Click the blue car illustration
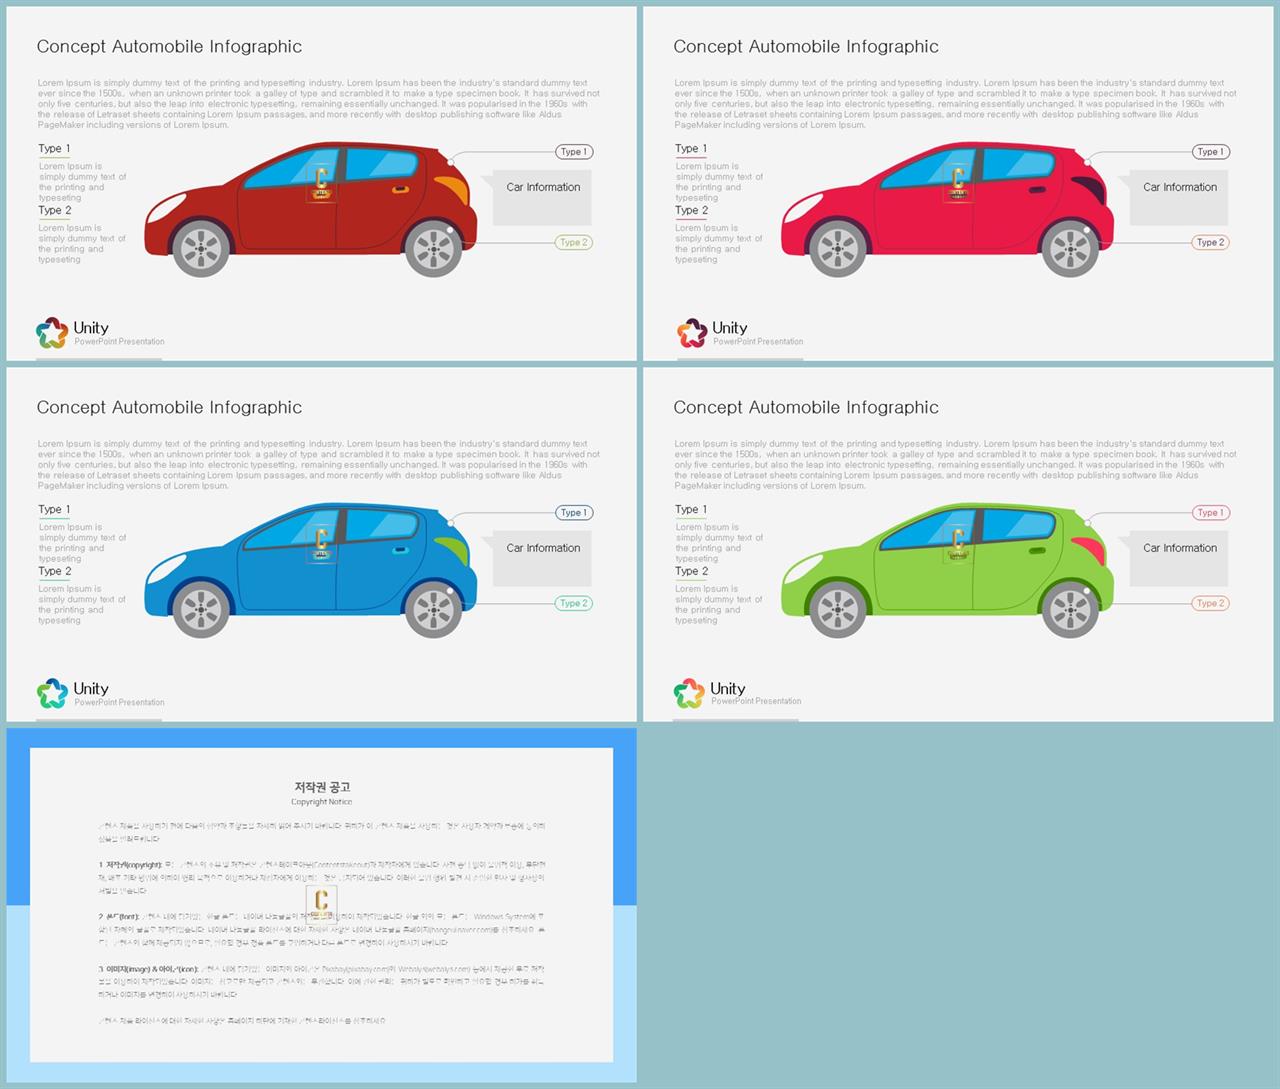The width and height of the screenshot is (1280, 1089). pyautogui.click(x=311, y=571)
